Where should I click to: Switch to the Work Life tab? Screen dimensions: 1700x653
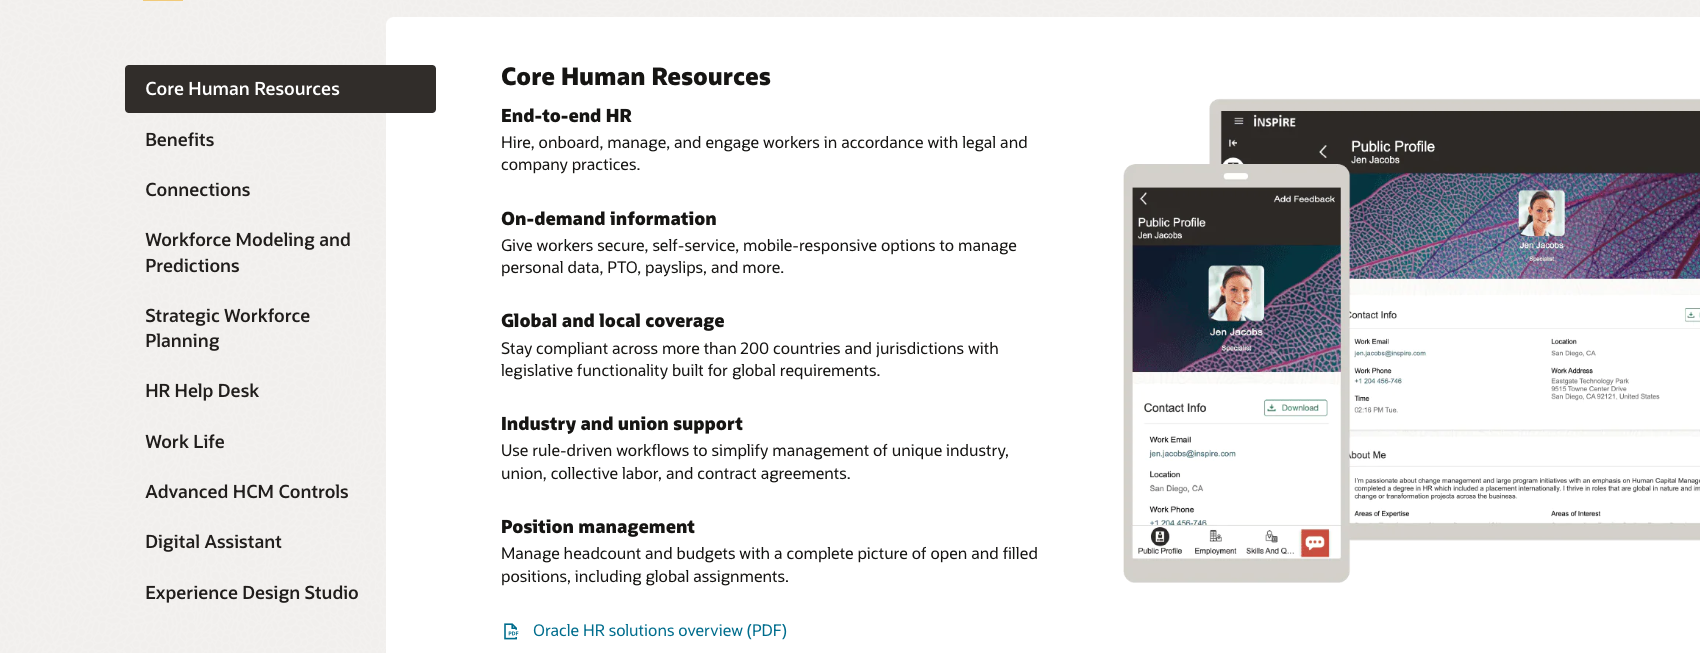[185, 442]
